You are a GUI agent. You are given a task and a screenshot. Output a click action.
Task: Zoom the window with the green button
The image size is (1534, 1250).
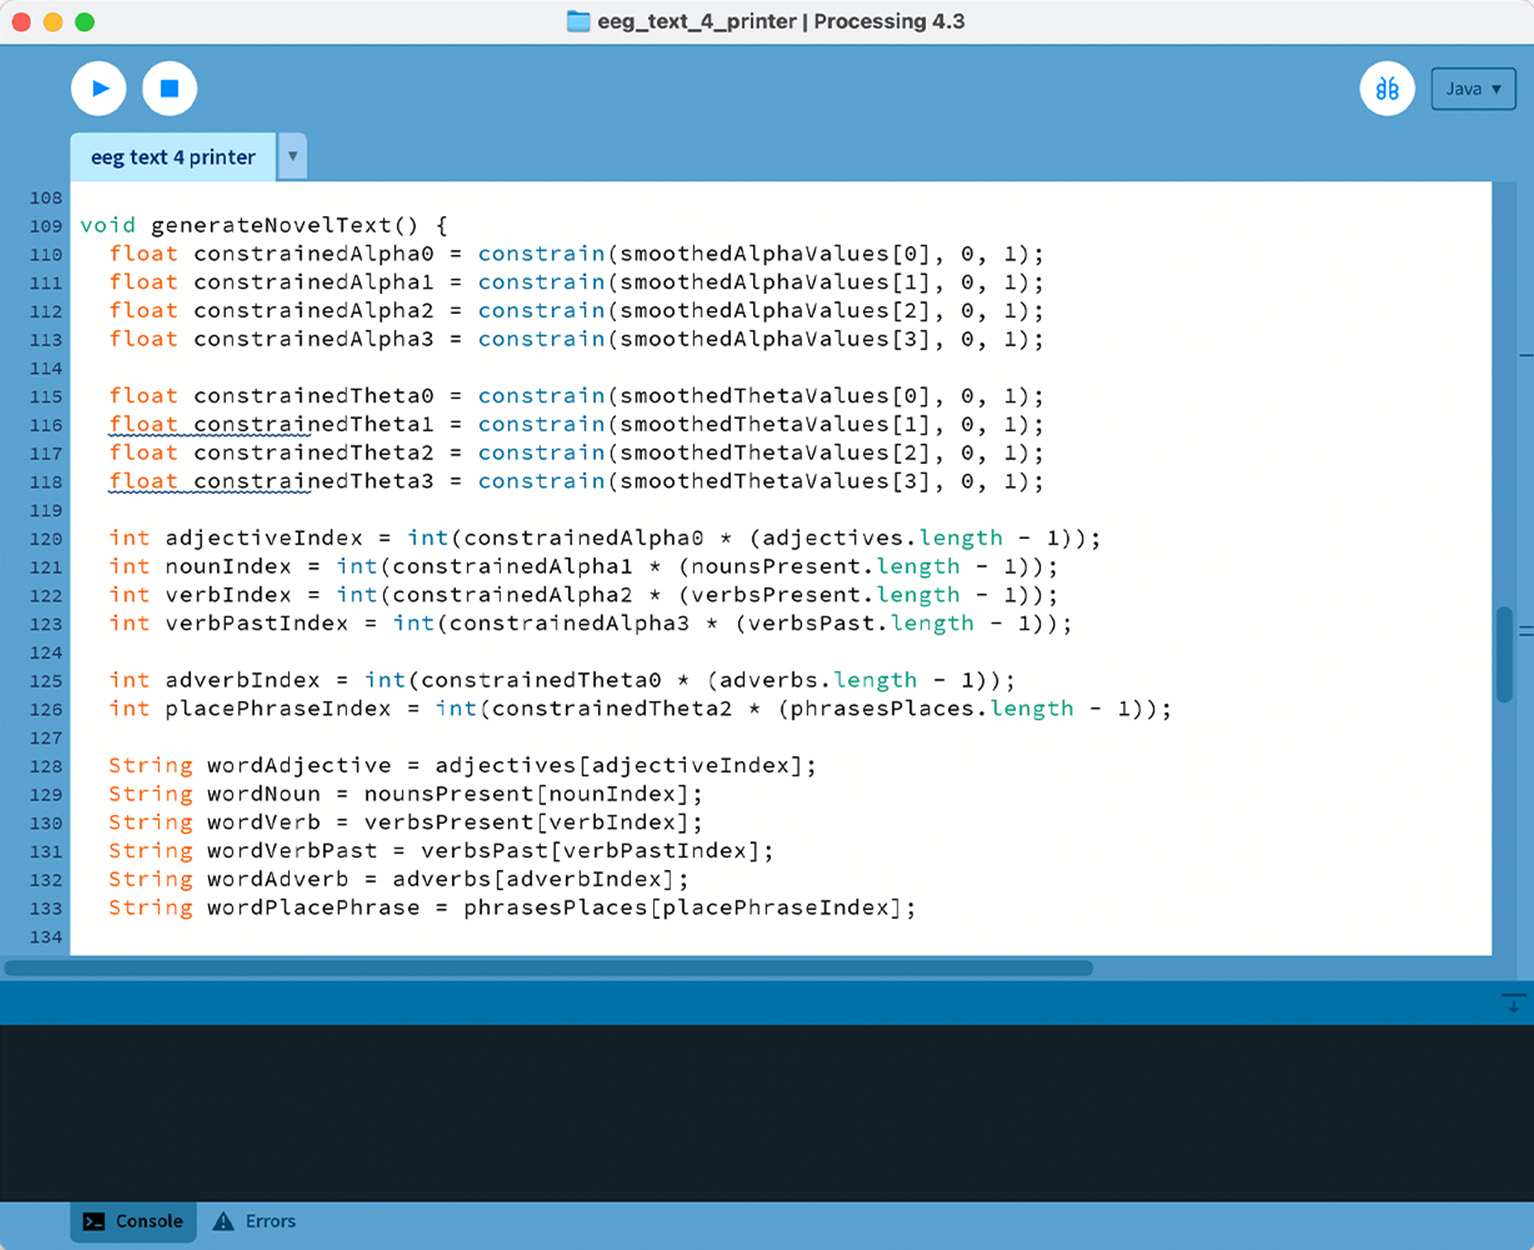[85, 22]
